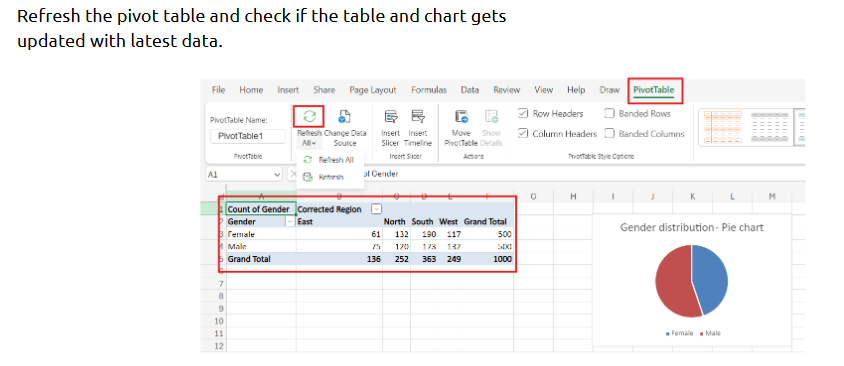The width and height of the screenshot is (844, 366).
Task: Switch to the Home tab
Action: coord(251,90)
